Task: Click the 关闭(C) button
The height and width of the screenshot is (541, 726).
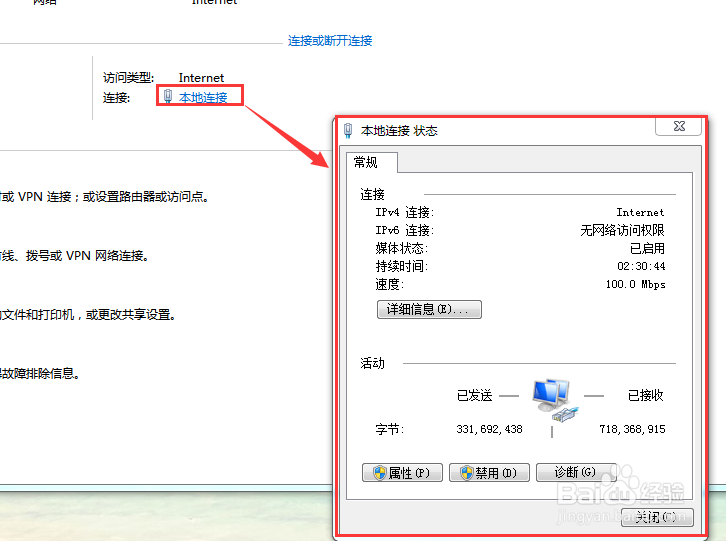Action: coord(657,517)
